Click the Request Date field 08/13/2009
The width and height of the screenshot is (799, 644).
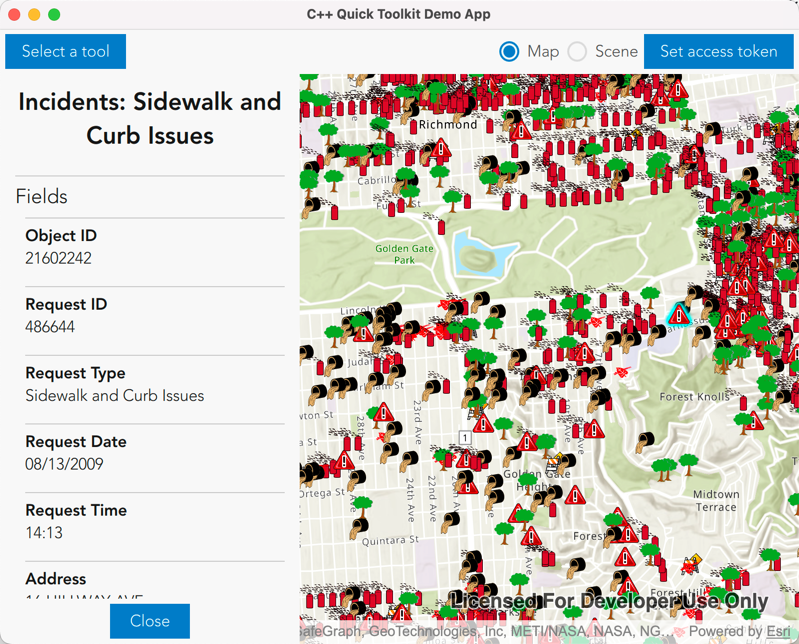pos(64,464)
